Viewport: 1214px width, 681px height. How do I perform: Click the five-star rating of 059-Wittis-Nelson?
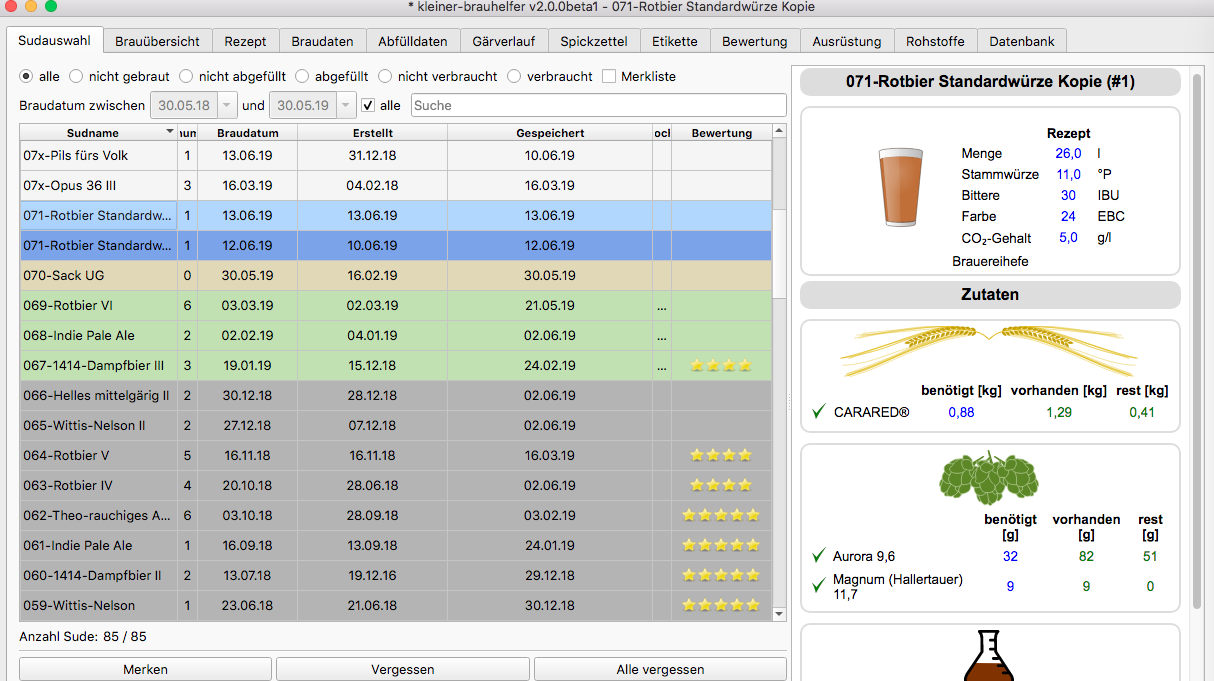[x=721, y=606]
